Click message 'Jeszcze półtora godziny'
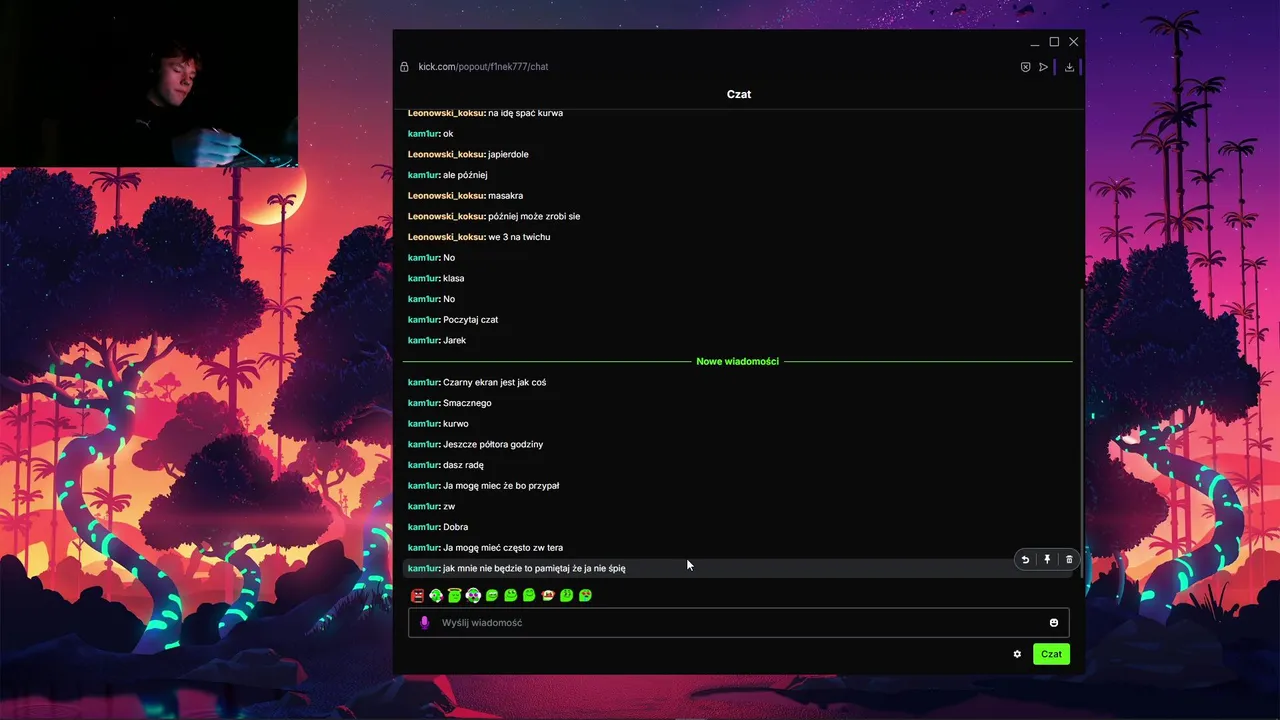Screen dimensions: 1280x720 493,444
